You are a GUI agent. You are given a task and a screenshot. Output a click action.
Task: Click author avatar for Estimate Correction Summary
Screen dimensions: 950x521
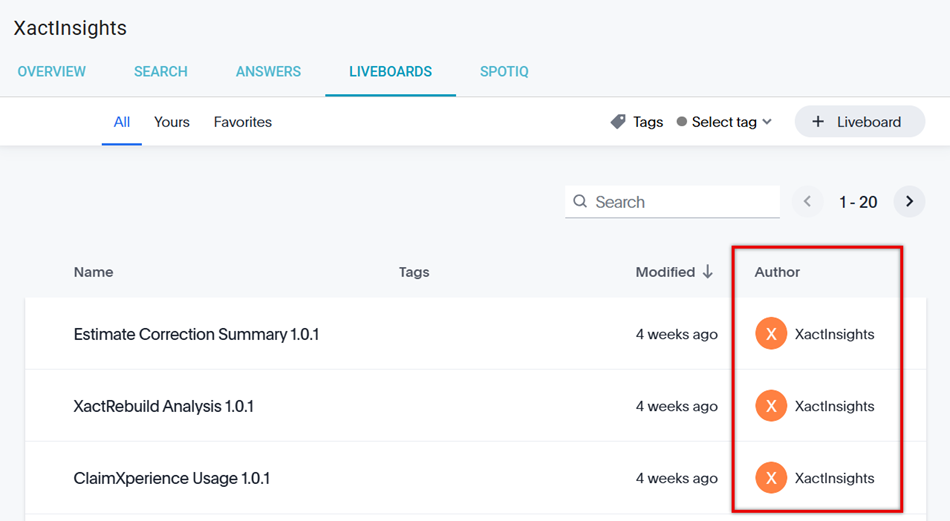(x=771, y=334)
